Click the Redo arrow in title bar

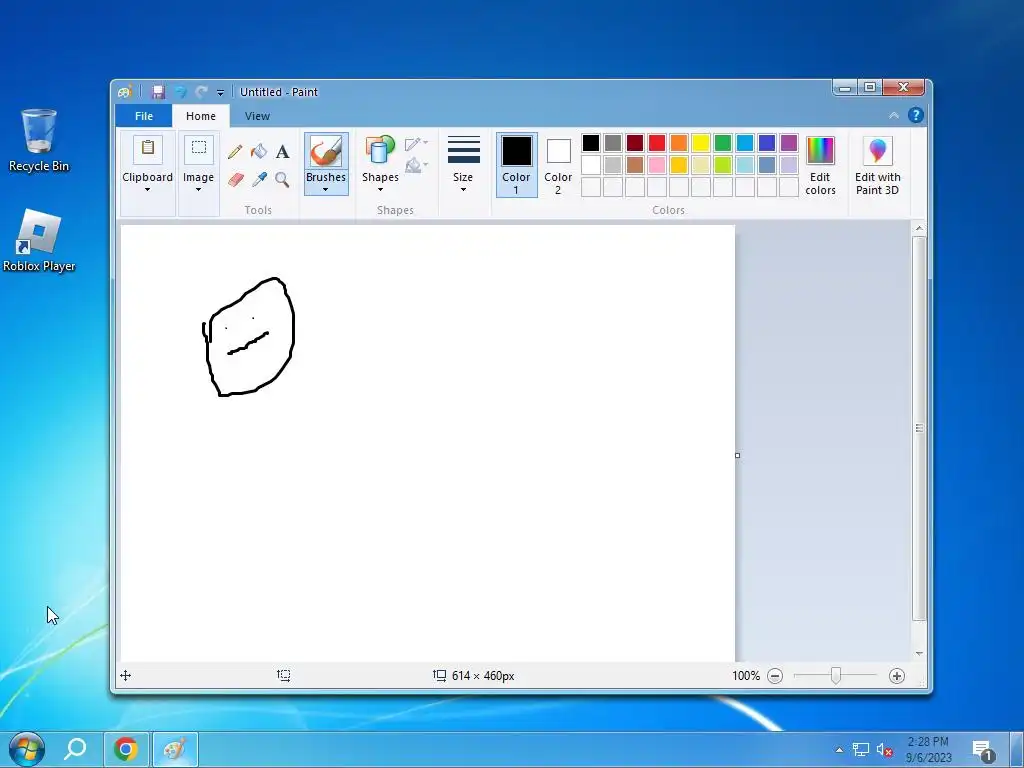tap(201, 92)
